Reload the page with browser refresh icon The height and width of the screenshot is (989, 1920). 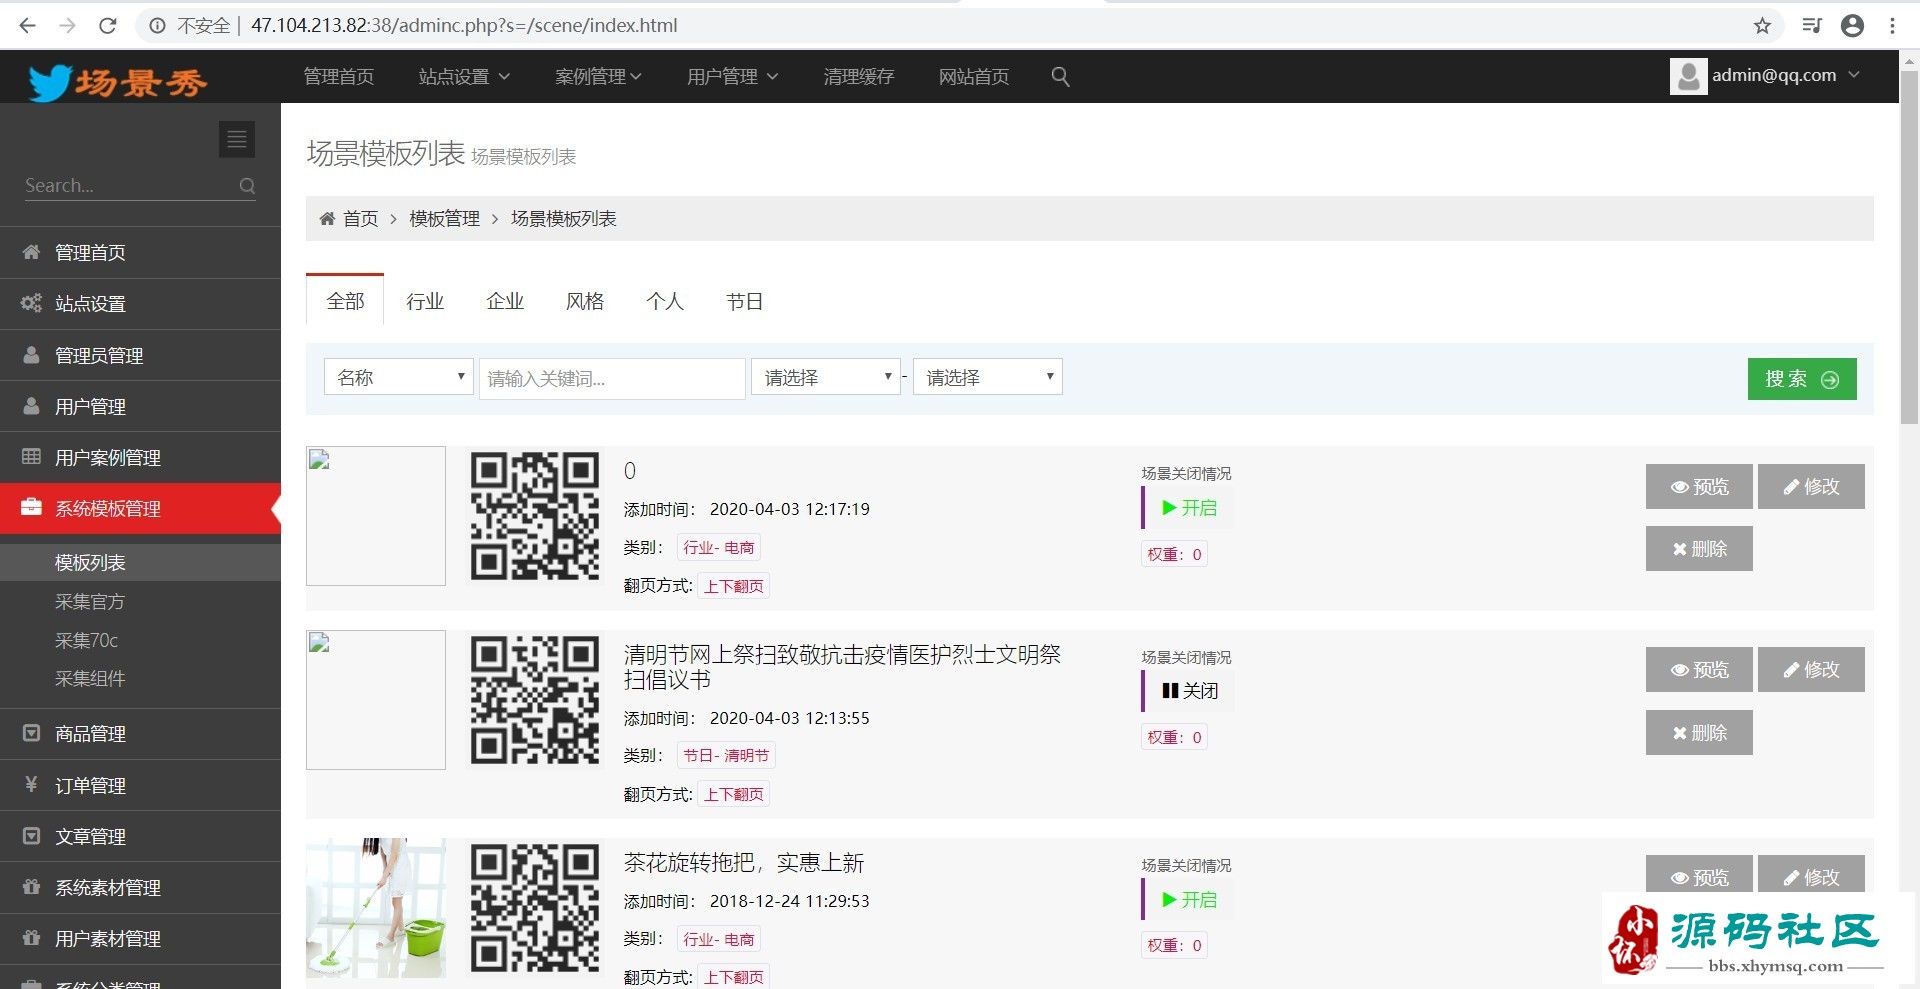pos(108,25)
